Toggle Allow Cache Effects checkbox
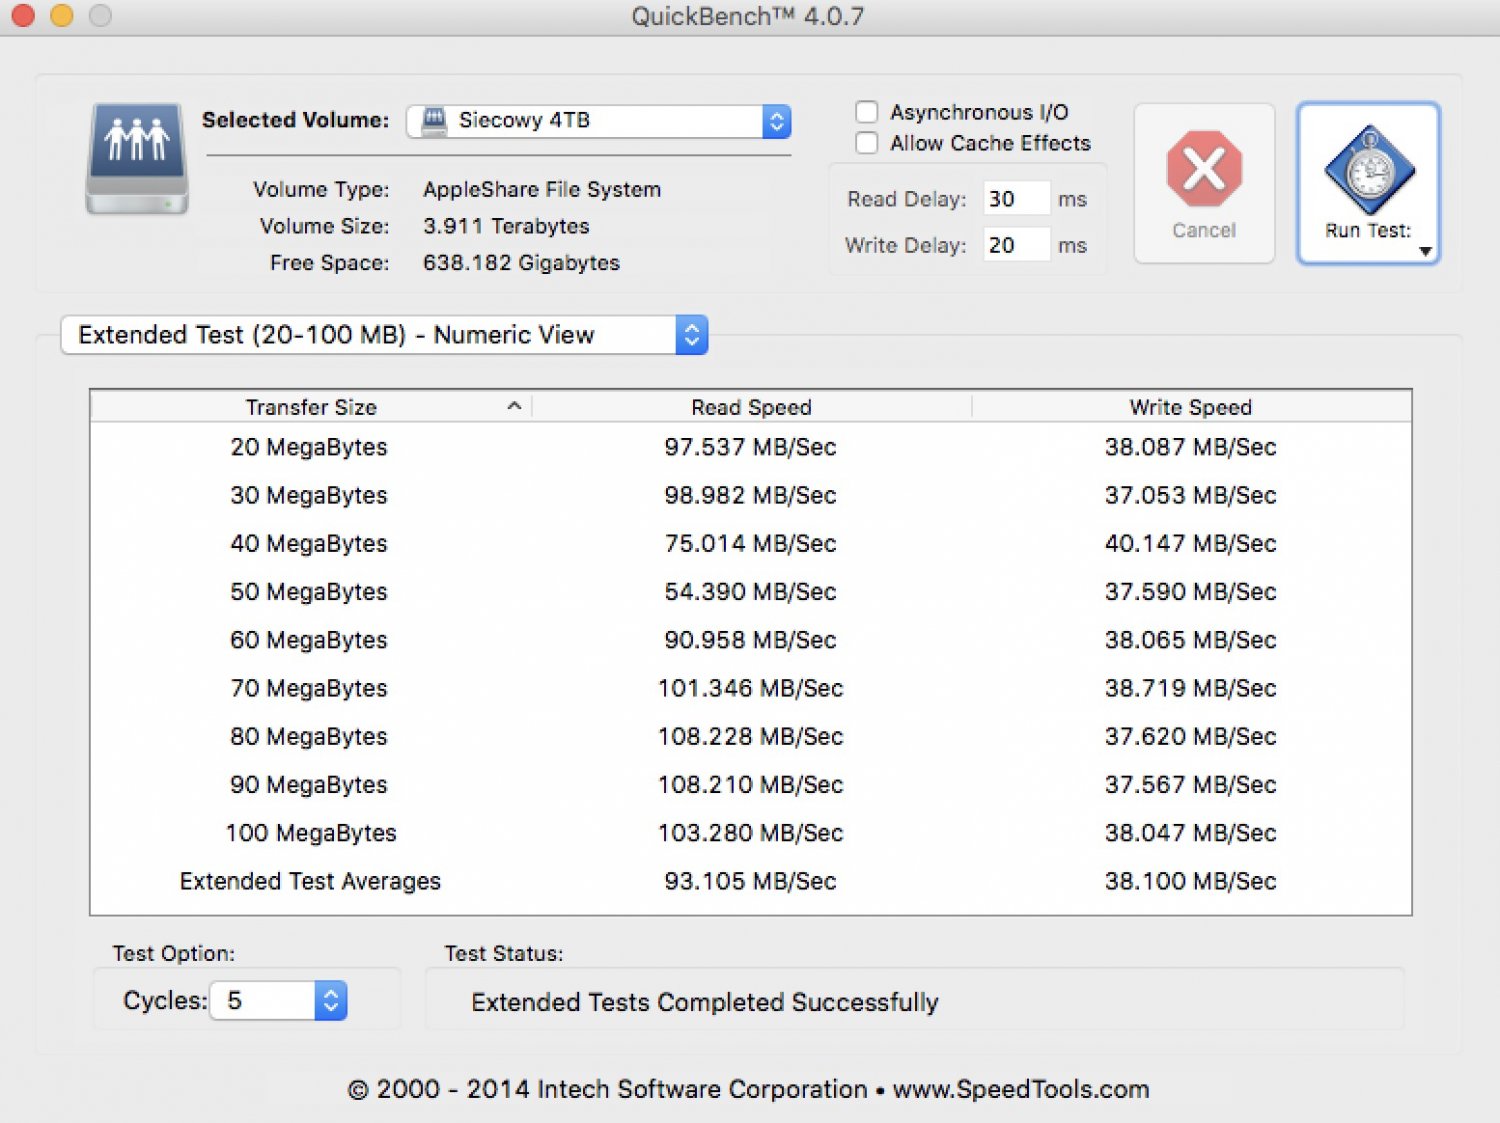This screenshot has width=1500, height=1123. pos(867,143)
